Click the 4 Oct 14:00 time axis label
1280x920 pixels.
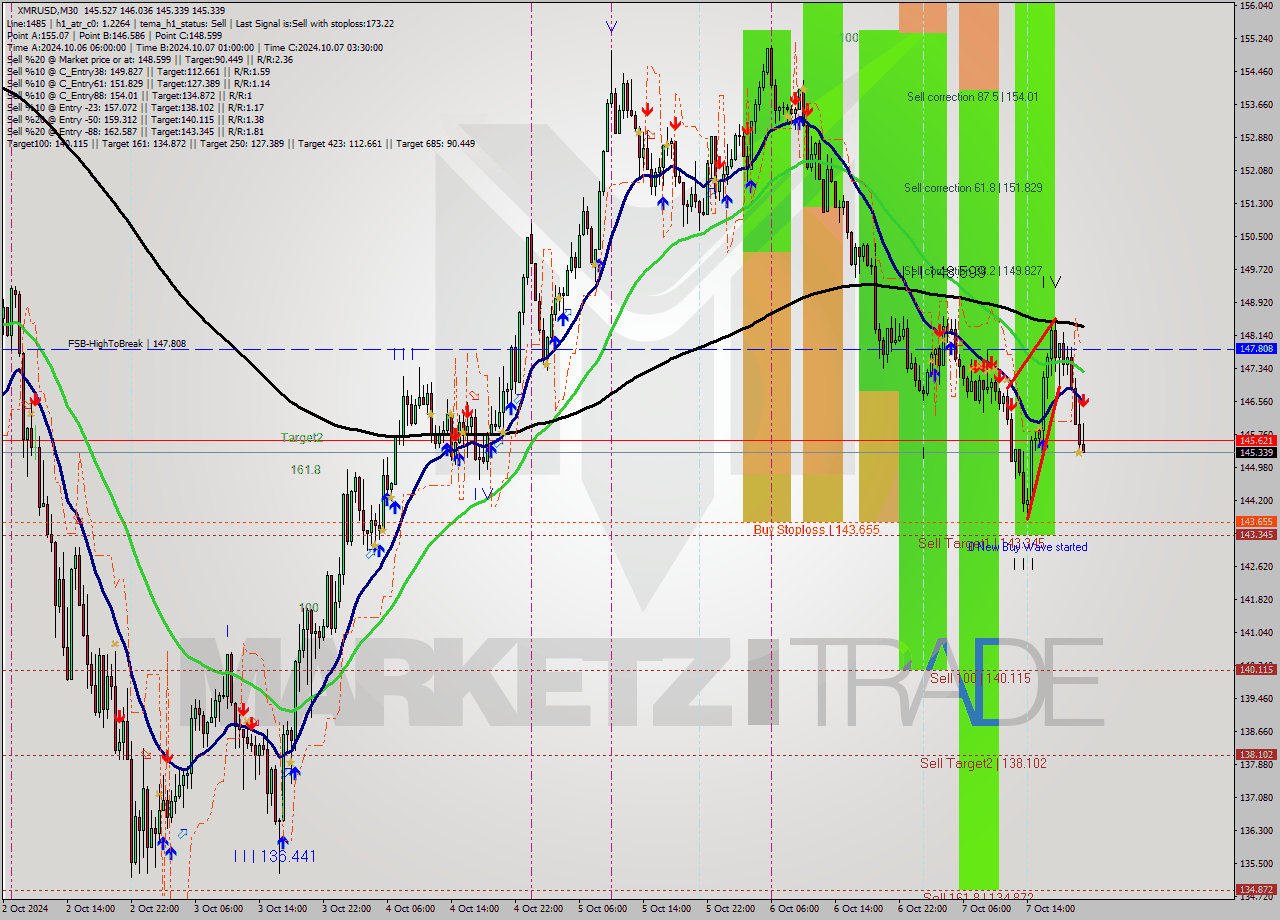point(475,909)
